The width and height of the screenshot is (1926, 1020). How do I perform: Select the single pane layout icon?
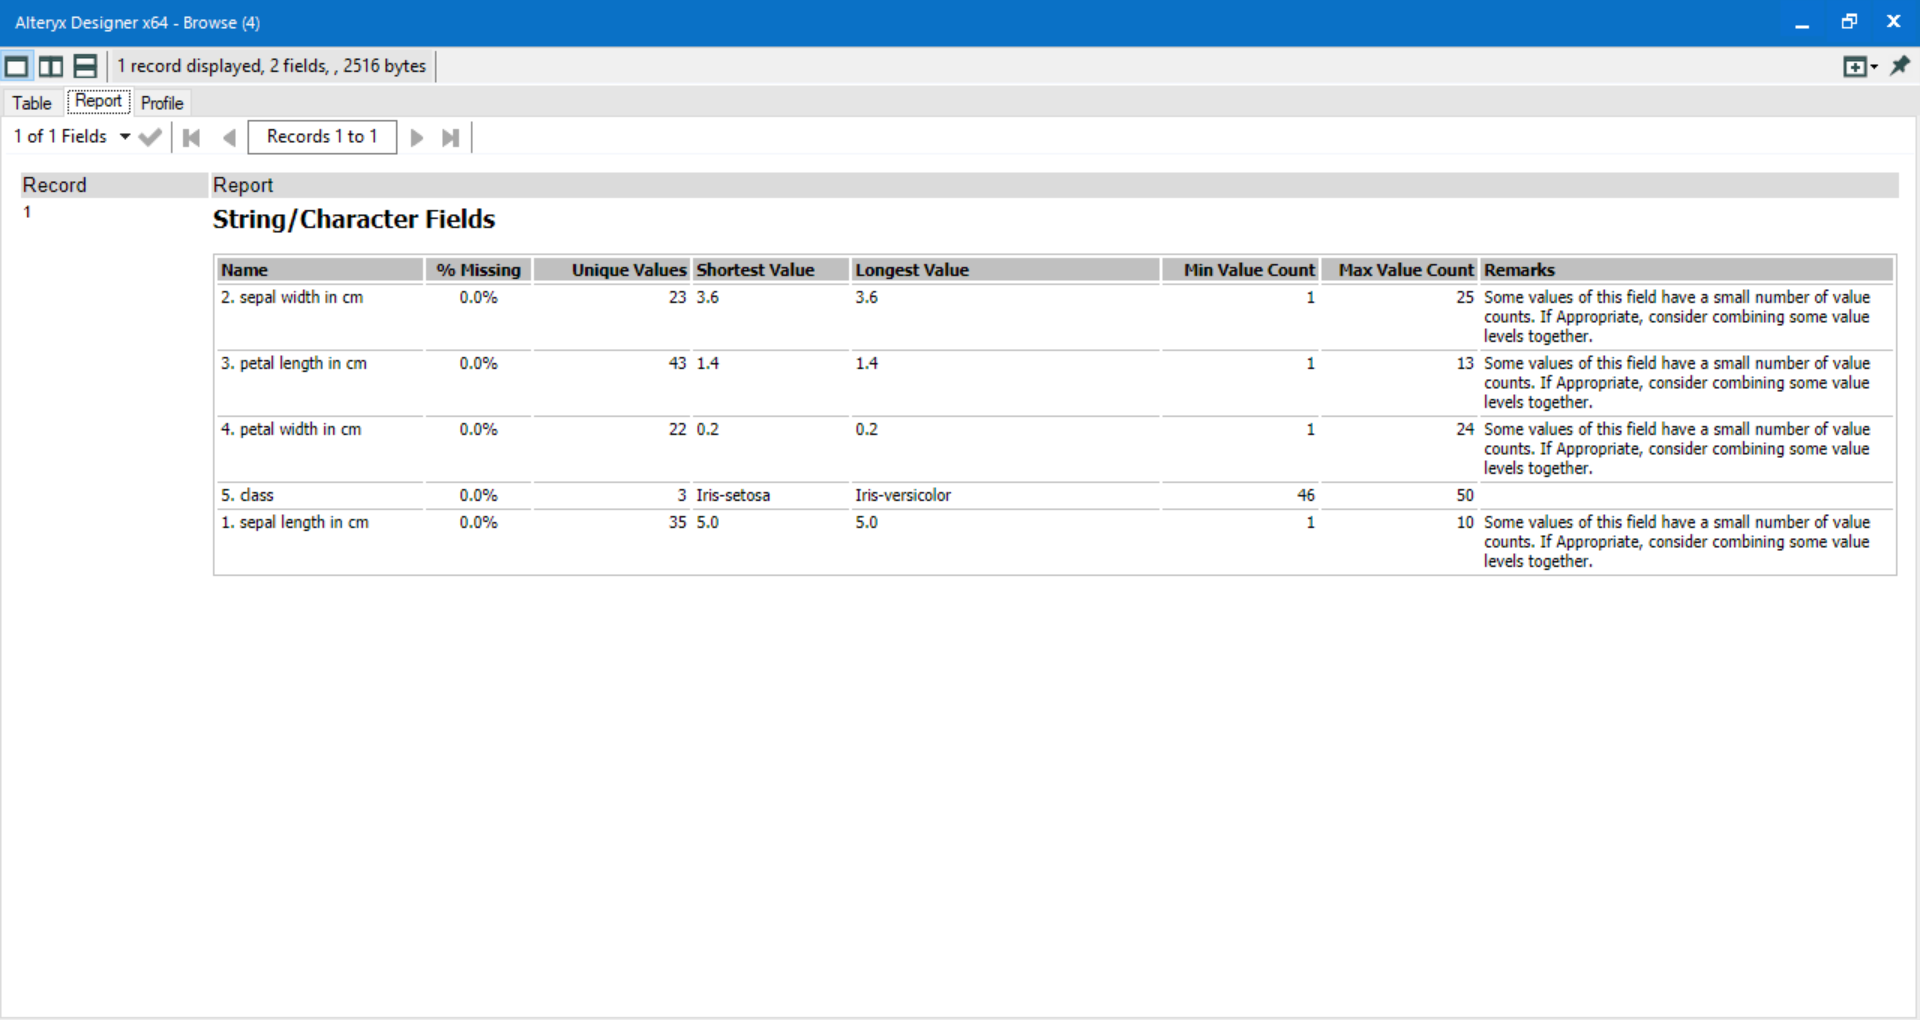point(16,65)
